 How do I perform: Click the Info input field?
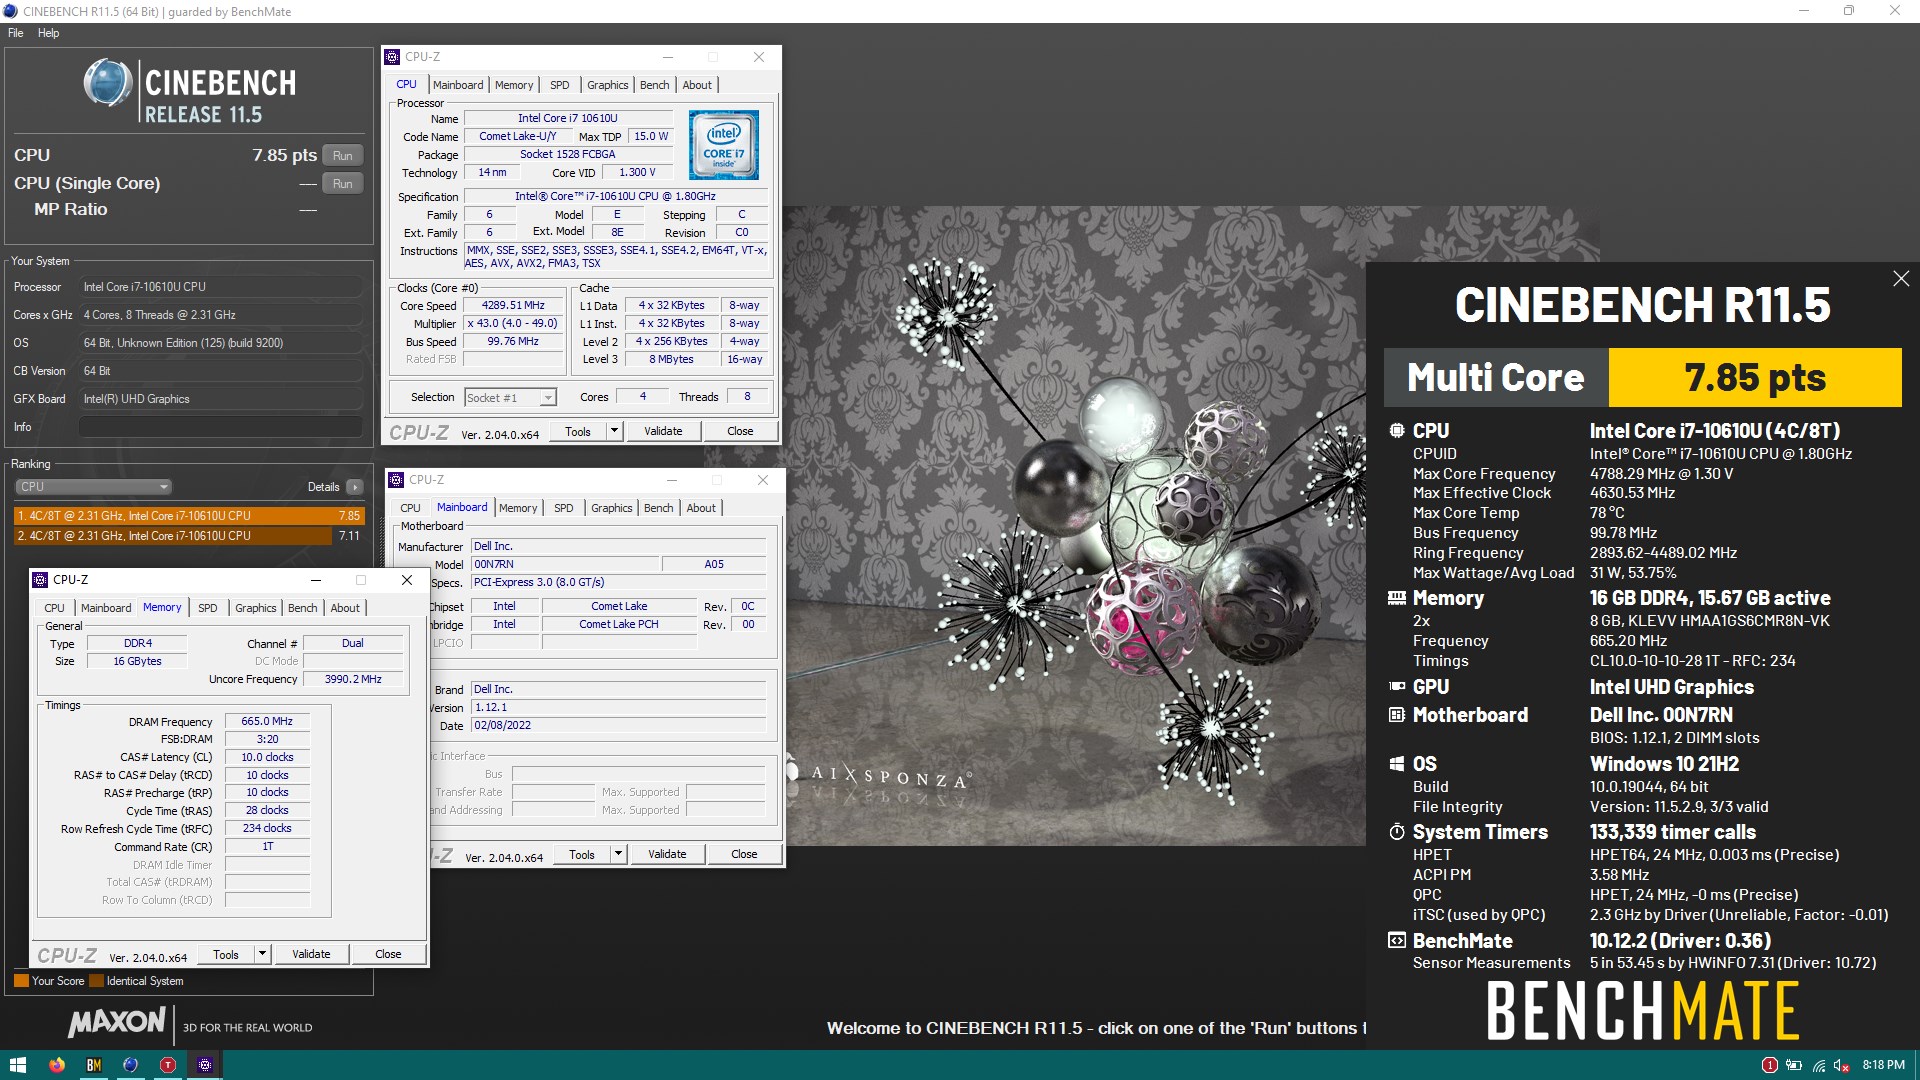(221, 427)
